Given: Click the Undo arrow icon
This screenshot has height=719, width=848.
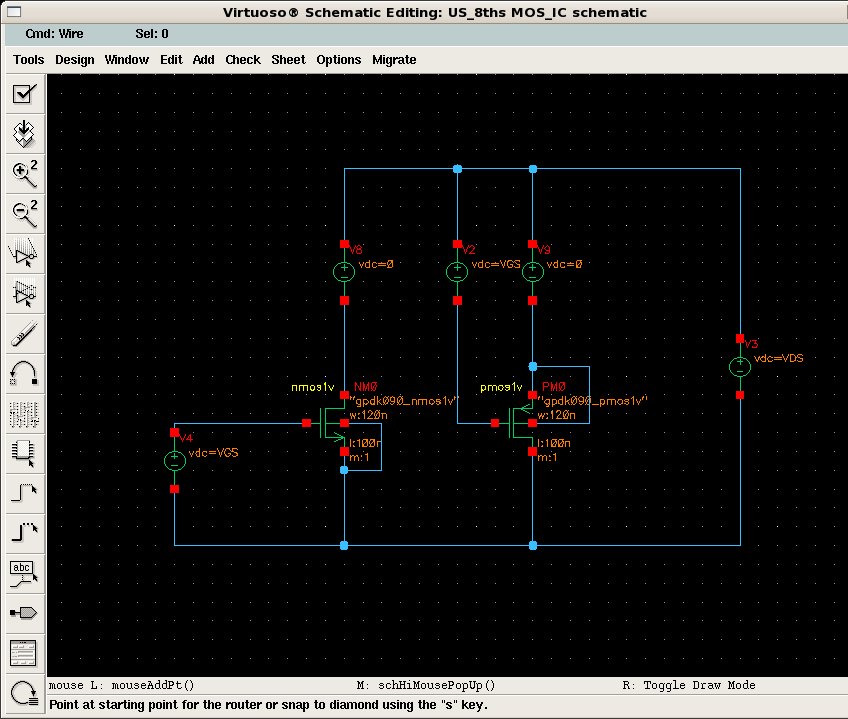Looking at the screenshot, I should point(24,374).
